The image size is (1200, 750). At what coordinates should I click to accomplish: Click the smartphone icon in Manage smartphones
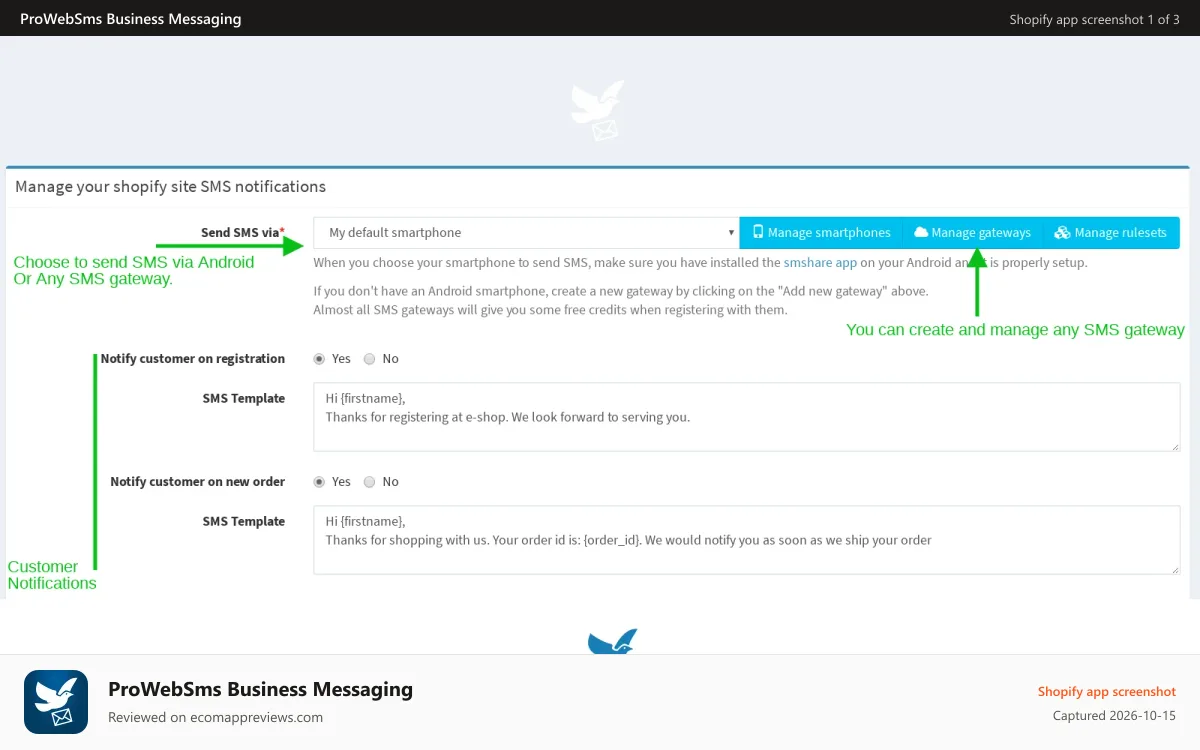coord(758,232)
